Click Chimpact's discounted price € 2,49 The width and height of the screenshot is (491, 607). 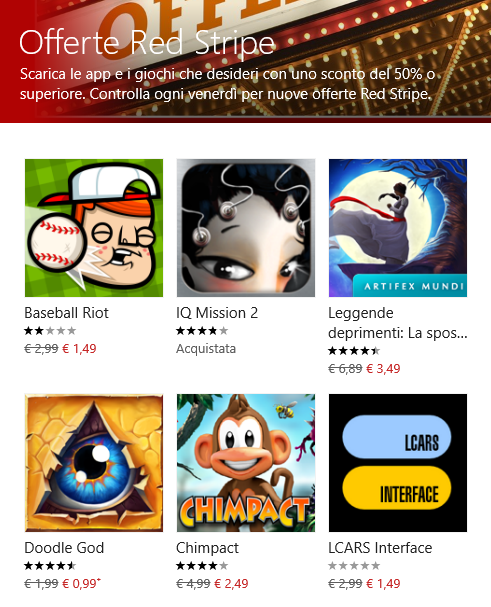point(231,583)
